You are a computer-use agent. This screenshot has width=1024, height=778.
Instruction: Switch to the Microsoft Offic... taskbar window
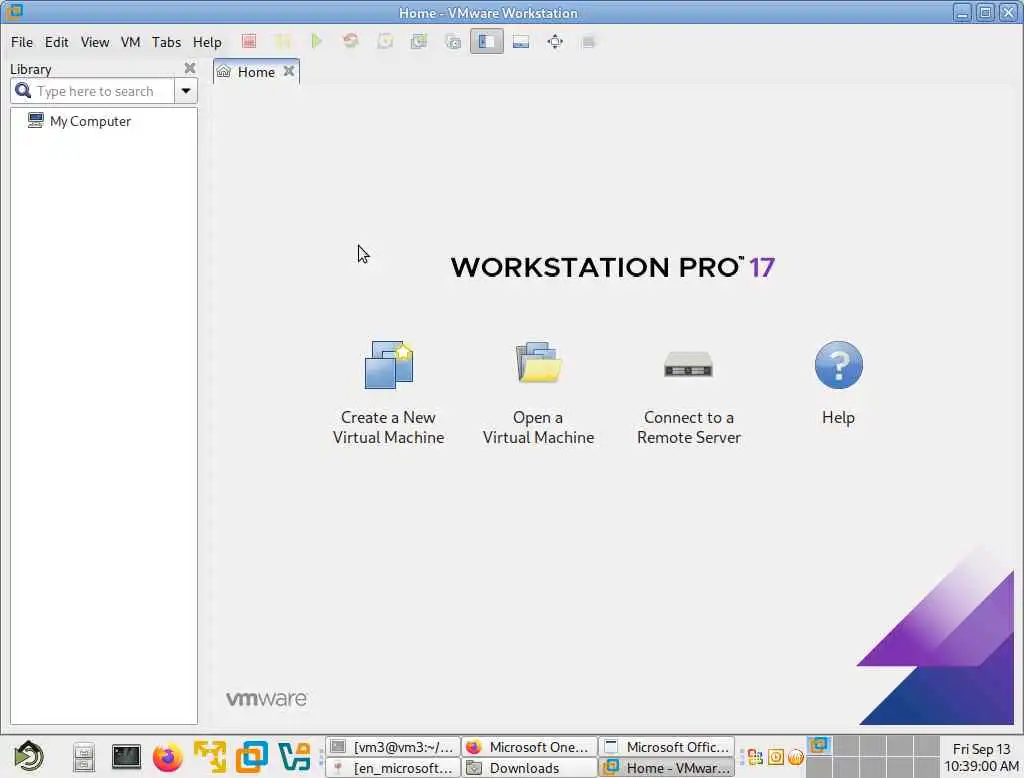coord(666,747)
